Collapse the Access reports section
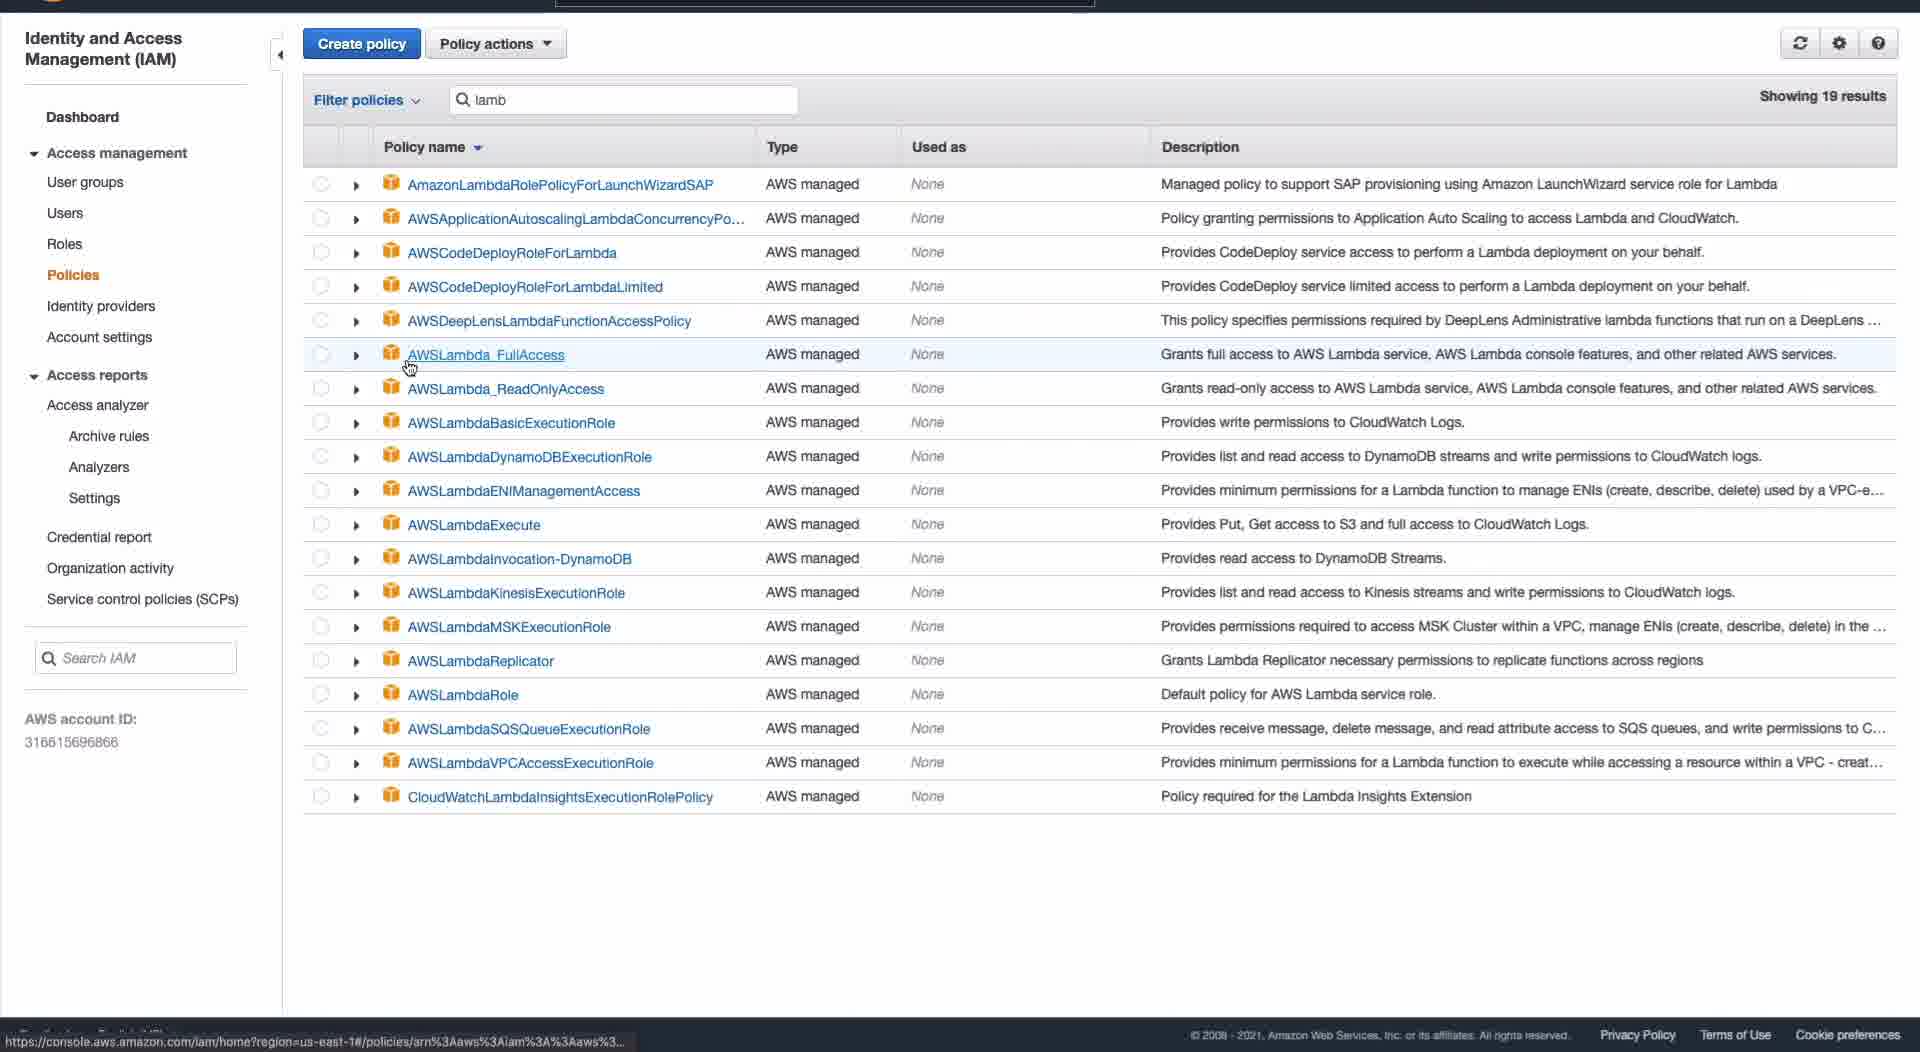The image size is (1920, 1052). (34, 376)
